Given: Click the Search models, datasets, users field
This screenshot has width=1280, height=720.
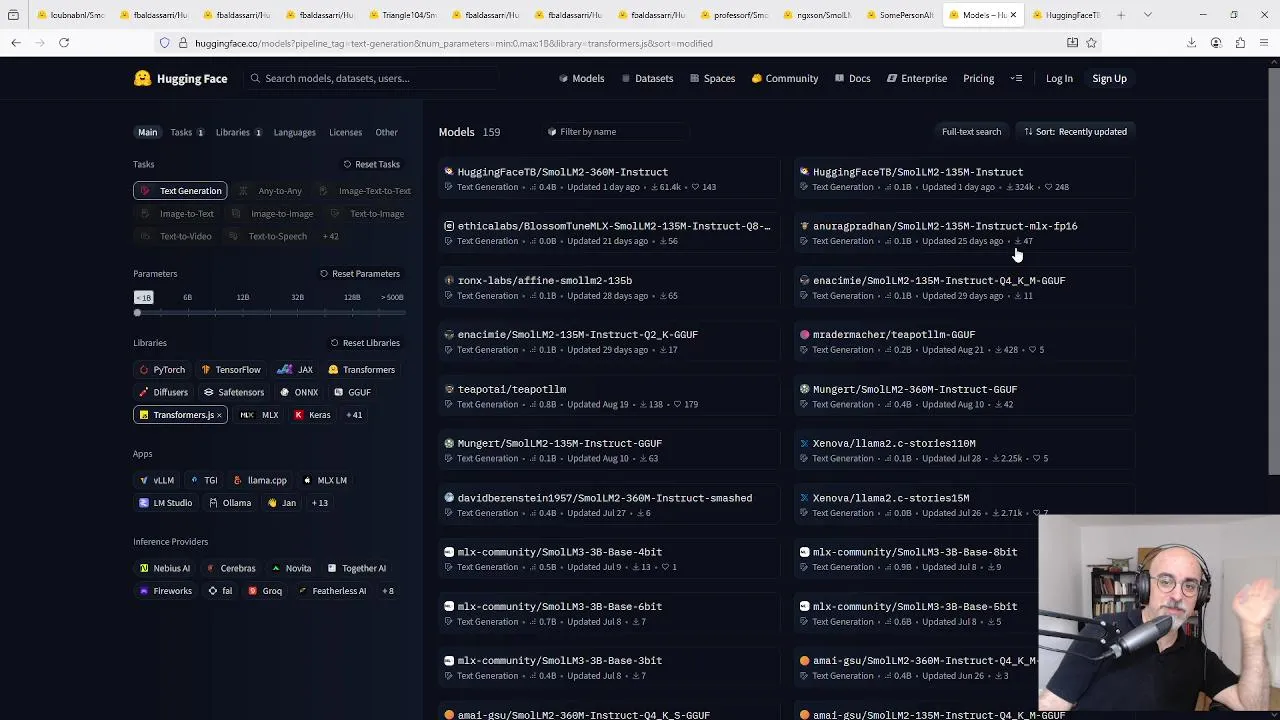Looking at the screenshot, I should point(370,78).
